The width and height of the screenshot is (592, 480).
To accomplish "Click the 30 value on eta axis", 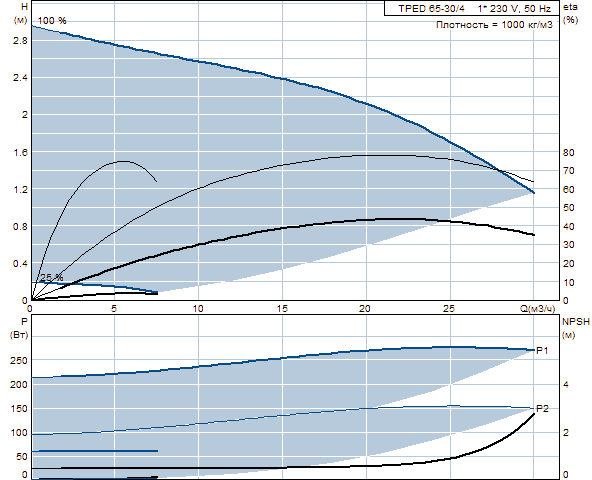I will [x=569, y=245].
